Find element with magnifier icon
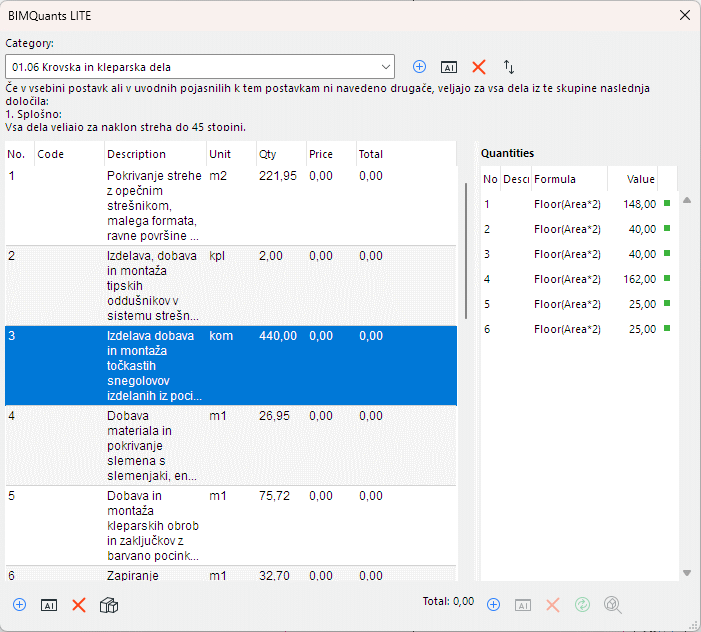Image resolution: width=701 pixels, height=632 pixels. click(612, 605)
